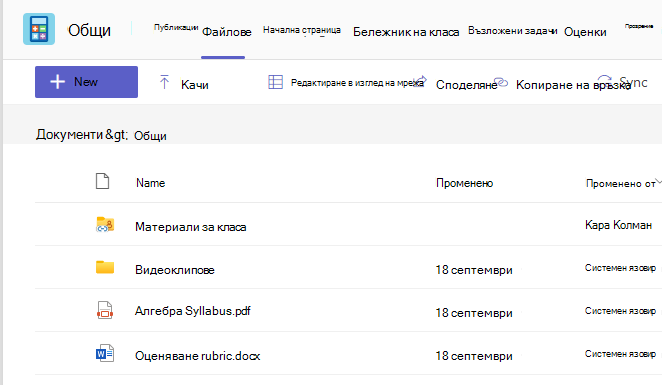The height and width of the screenshot is (385, 662).
Task: Click Документи in the breadcrumb
Action: click(x=69, y=134)
